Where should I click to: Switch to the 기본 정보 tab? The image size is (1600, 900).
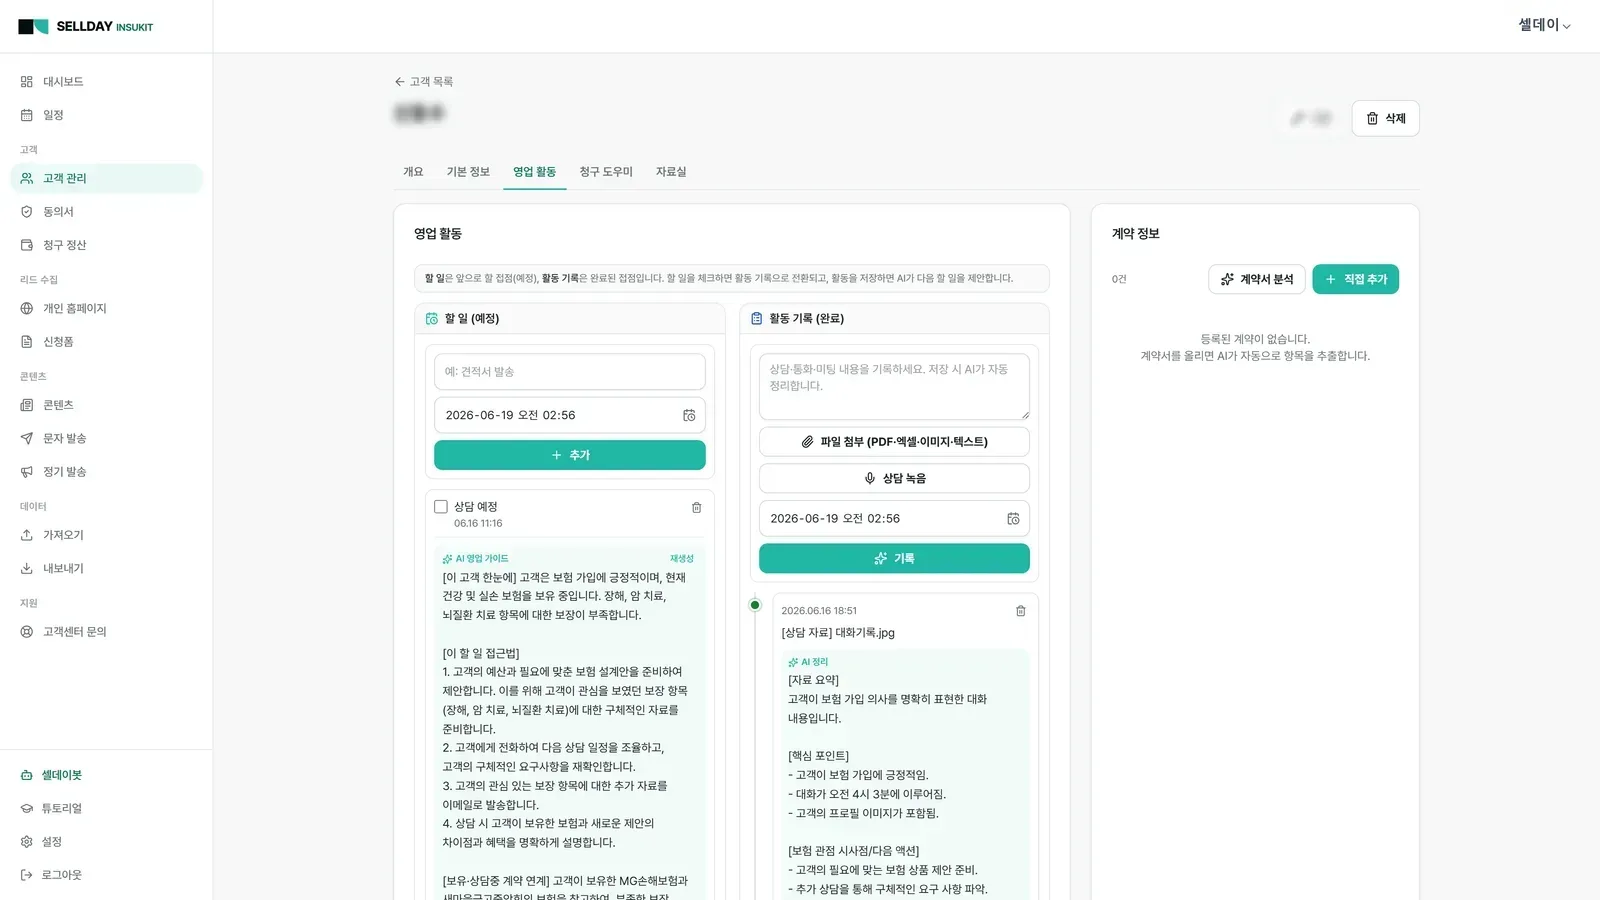(468, 172)
